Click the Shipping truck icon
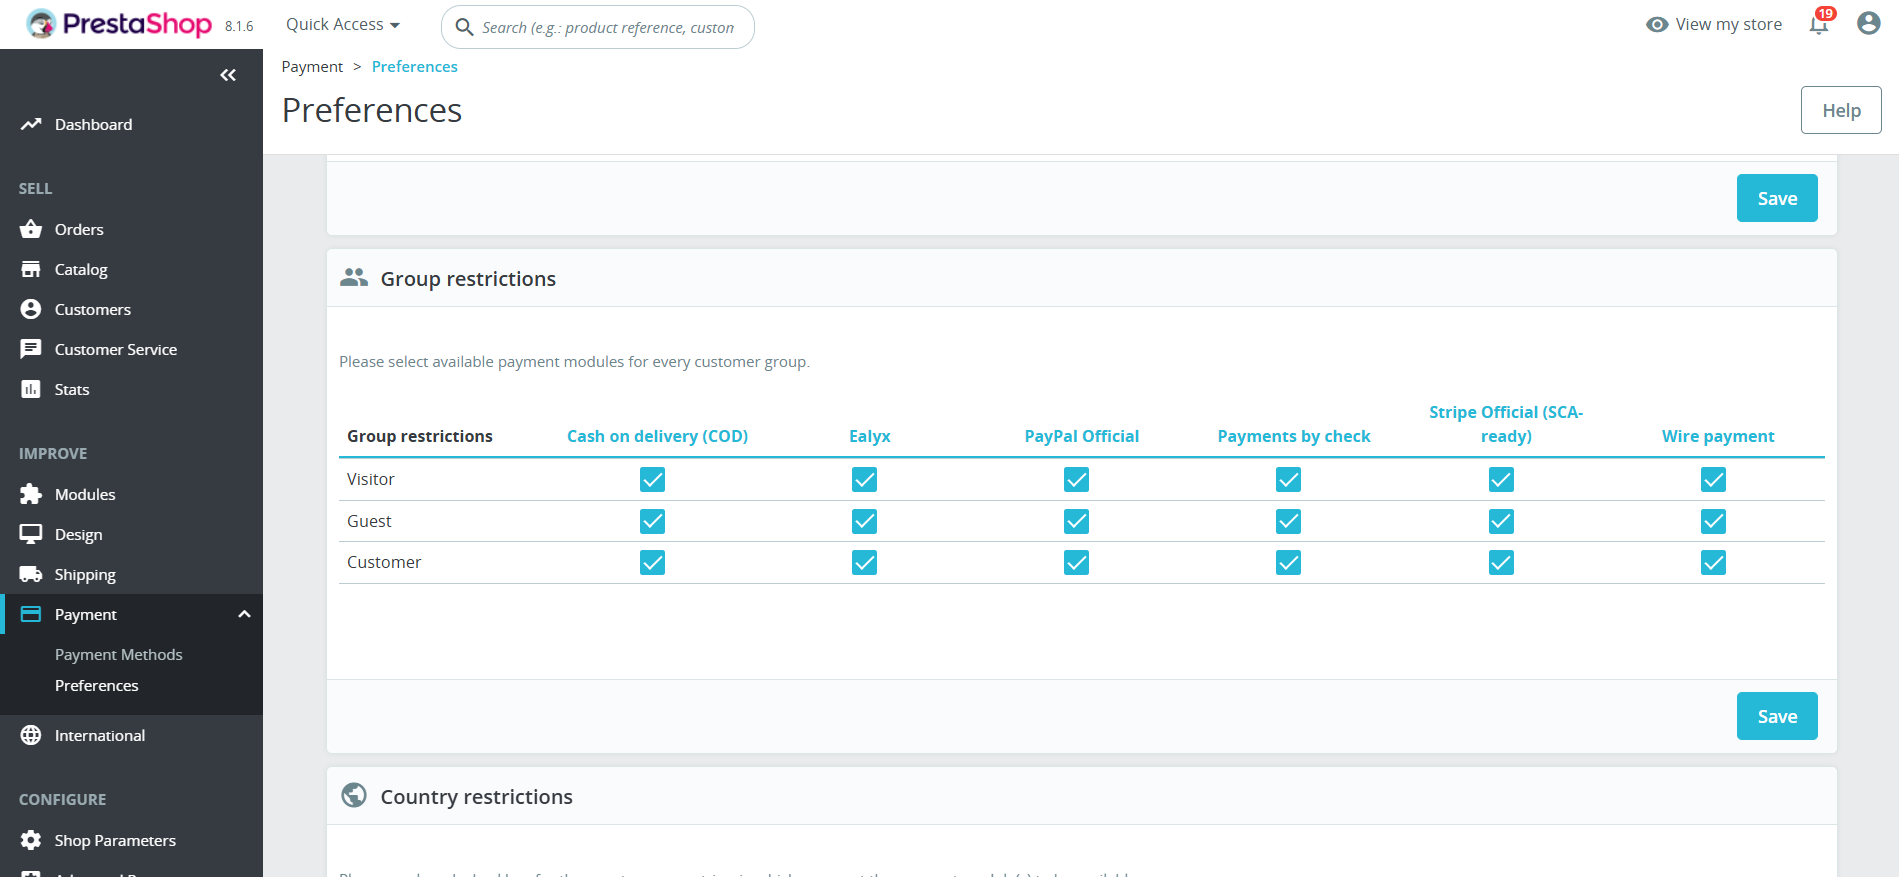This screenshot has width=1899, height=877. click(x=31, y=574)
